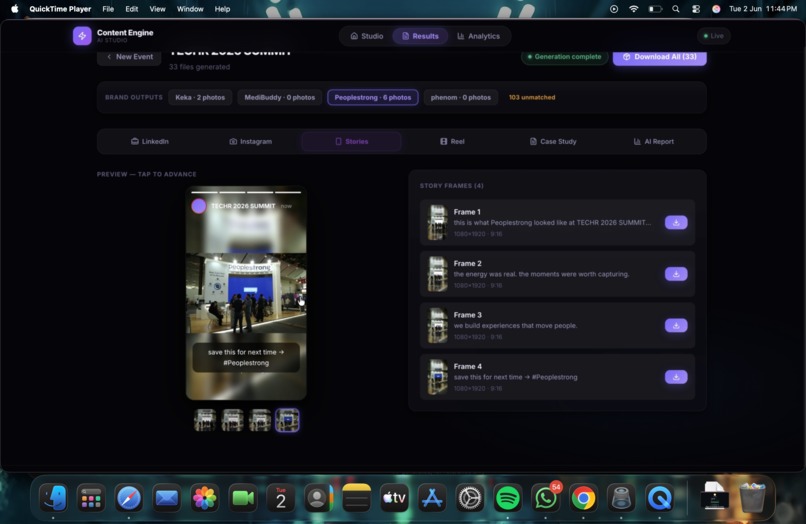Open Safari from the Dock

click(x=129, y=498)
